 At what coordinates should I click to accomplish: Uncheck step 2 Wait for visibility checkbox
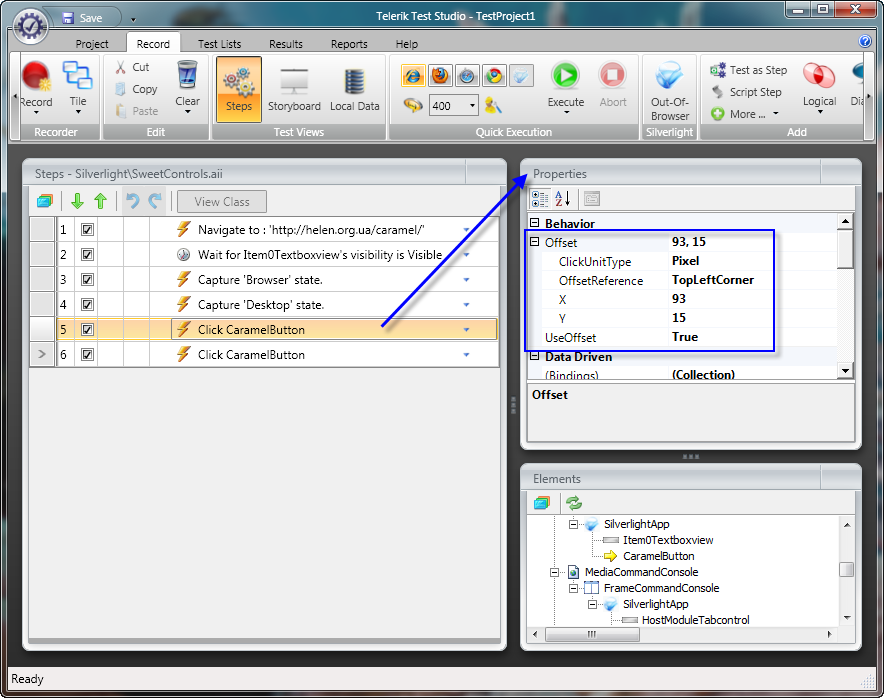[x=87, y=255]
